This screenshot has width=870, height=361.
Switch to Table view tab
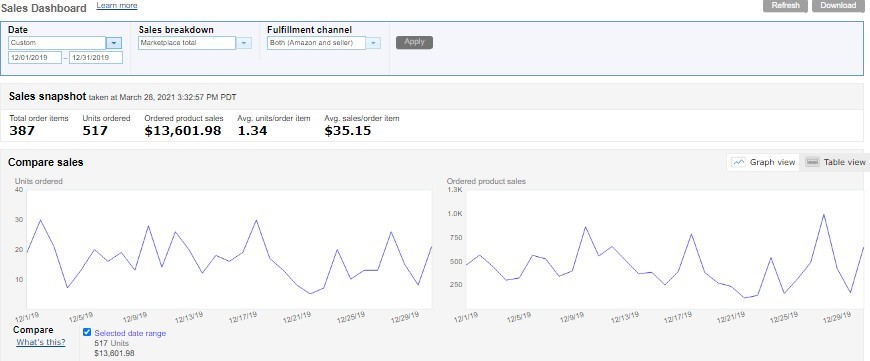click(835, 162)
